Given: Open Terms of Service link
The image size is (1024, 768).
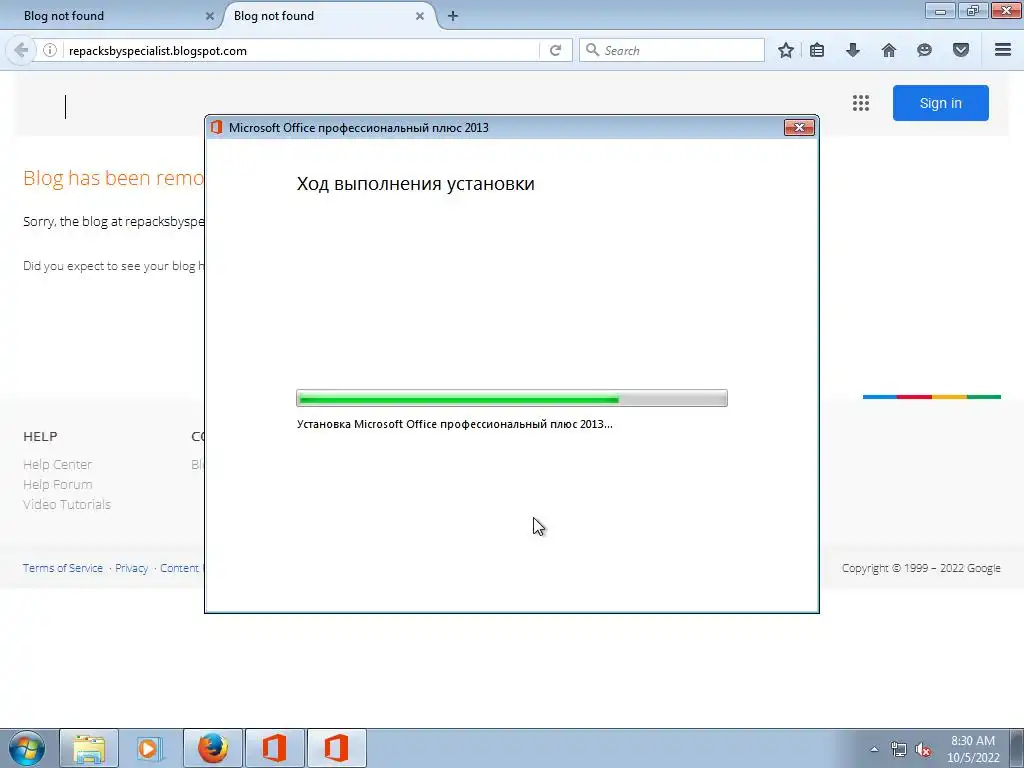Looking at the screenshot, I should [63, 568].
